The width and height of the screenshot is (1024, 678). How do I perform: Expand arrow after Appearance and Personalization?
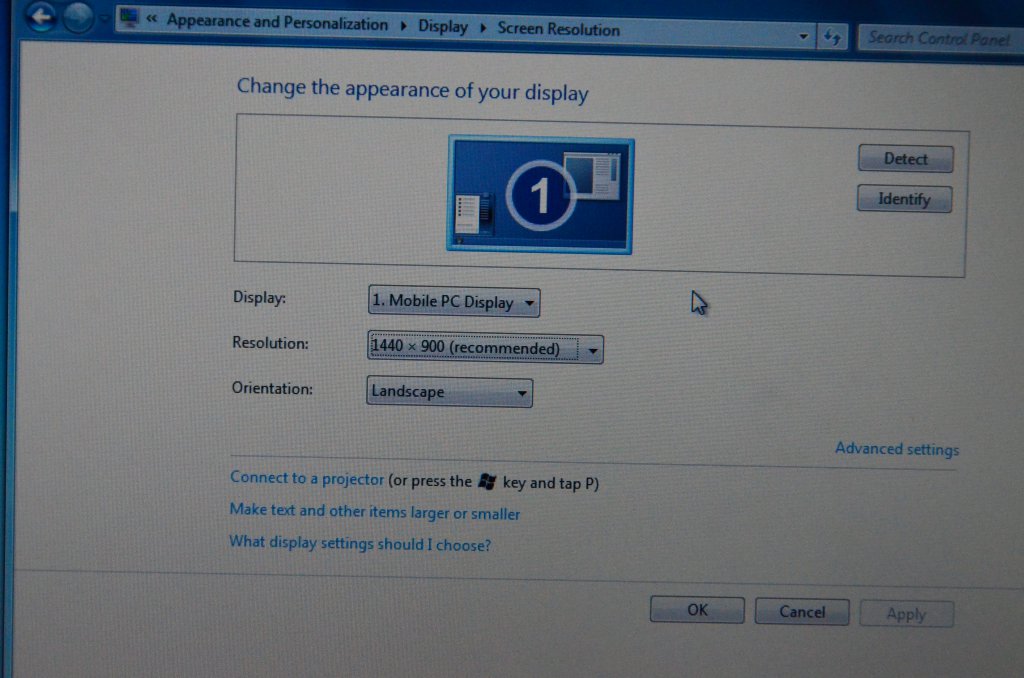pos(403,25)
